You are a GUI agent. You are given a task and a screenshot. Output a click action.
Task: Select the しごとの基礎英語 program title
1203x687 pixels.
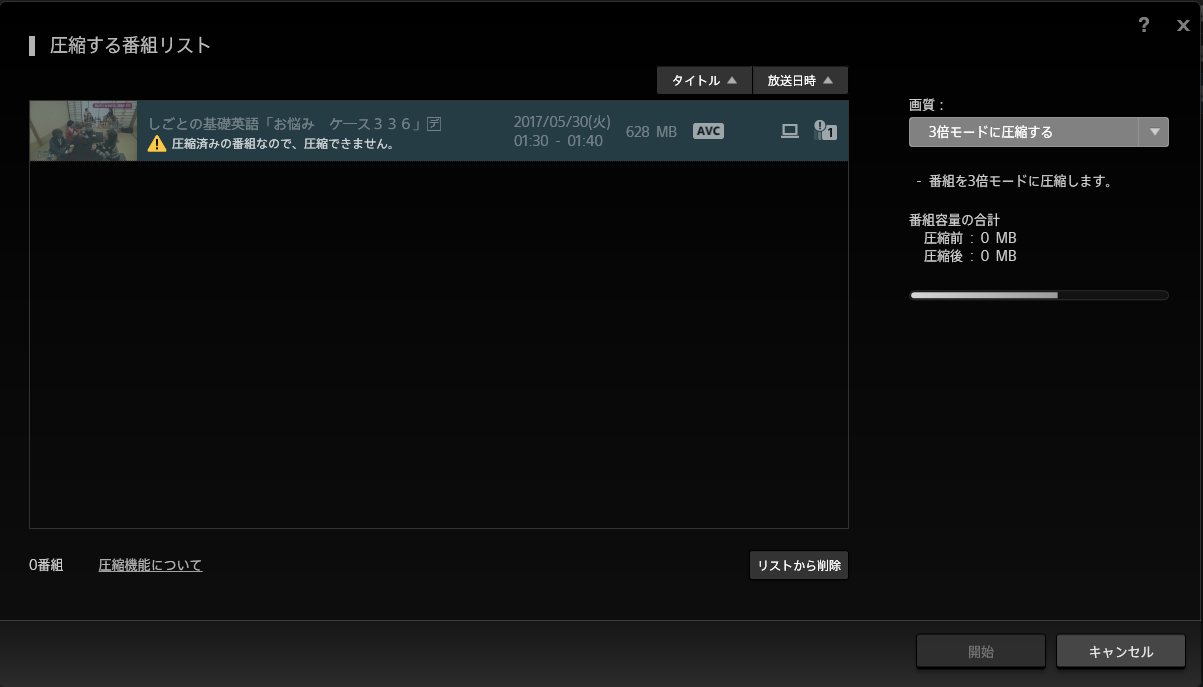click(x=285, y=123)
